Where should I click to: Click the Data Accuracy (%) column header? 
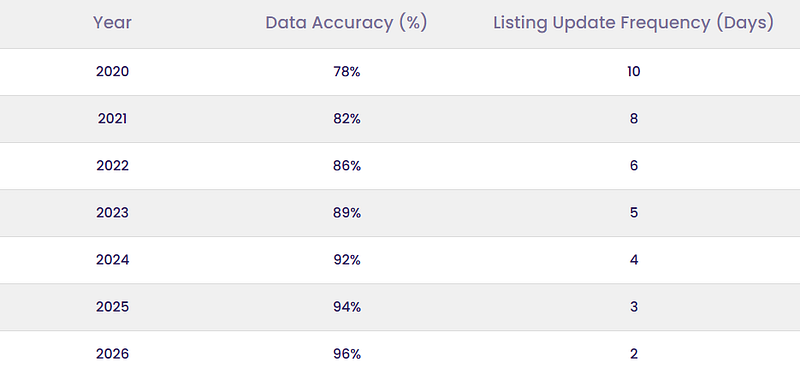coord(346,23)
